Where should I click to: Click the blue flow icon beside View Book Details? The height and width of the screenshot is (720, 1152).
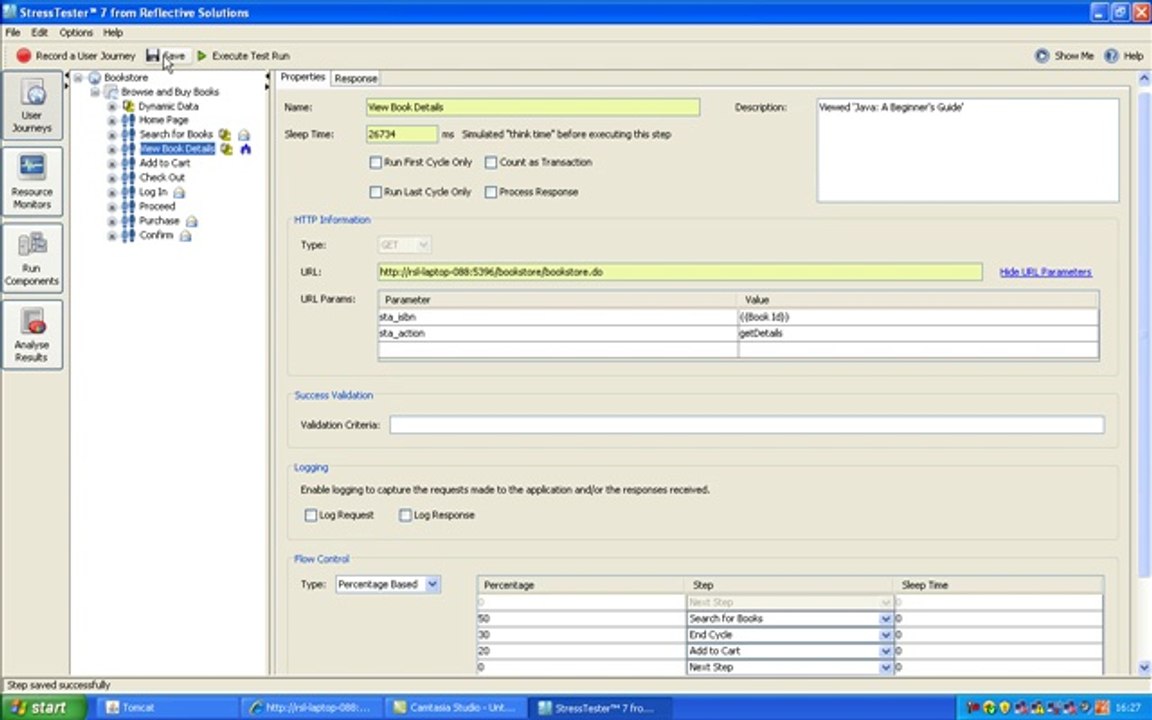tap(245, 149)
